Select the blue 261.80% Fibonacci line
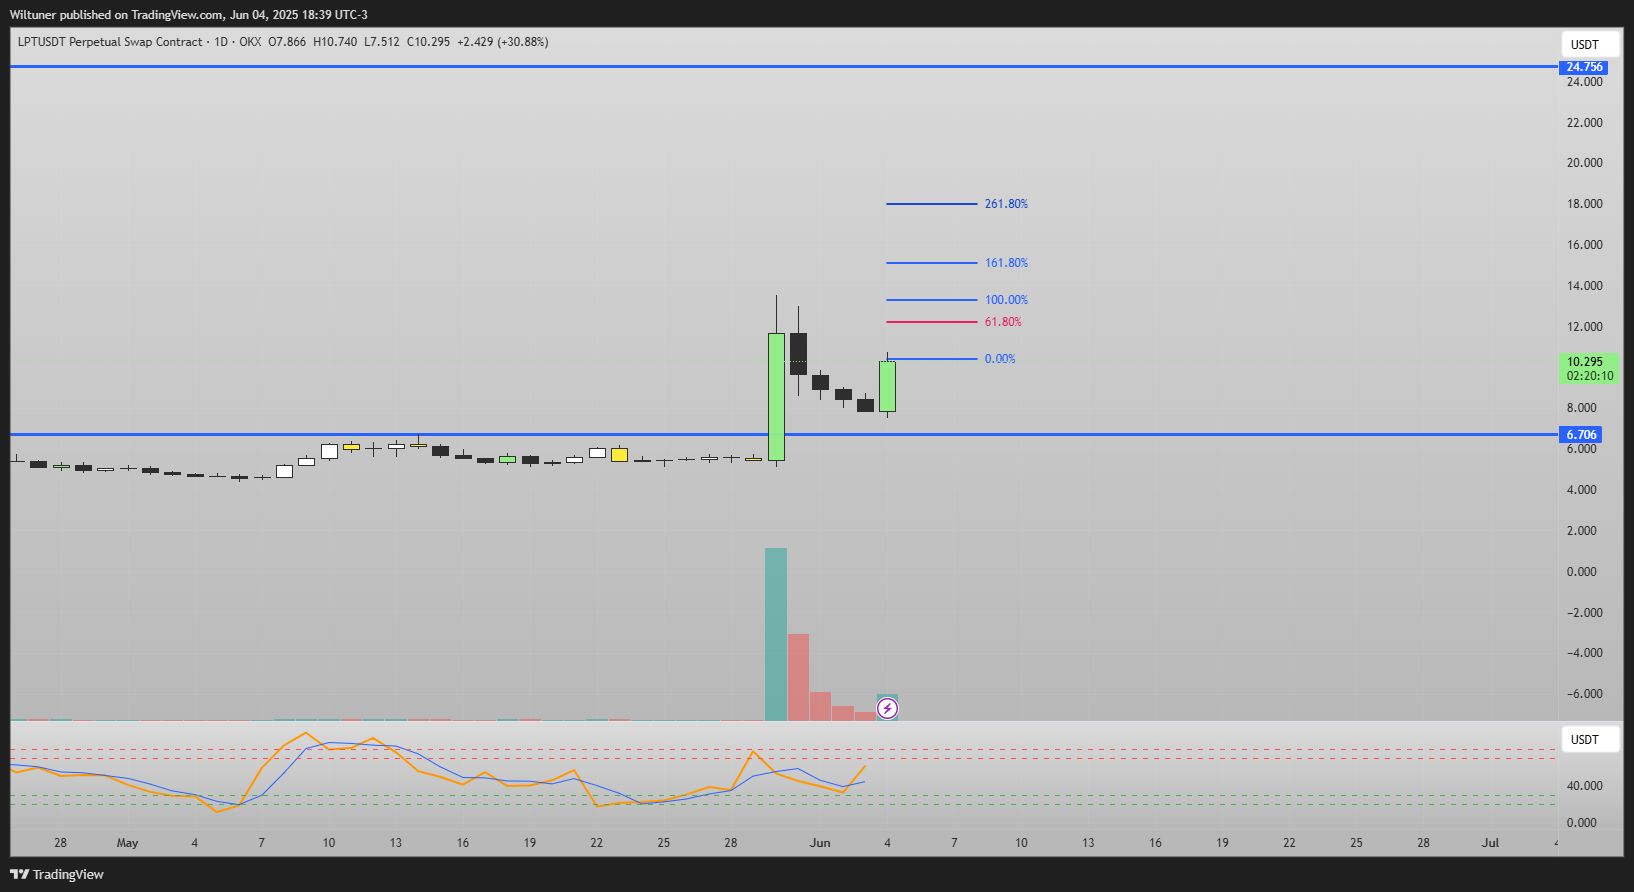The image size is (1634, 892). [932, 204]
